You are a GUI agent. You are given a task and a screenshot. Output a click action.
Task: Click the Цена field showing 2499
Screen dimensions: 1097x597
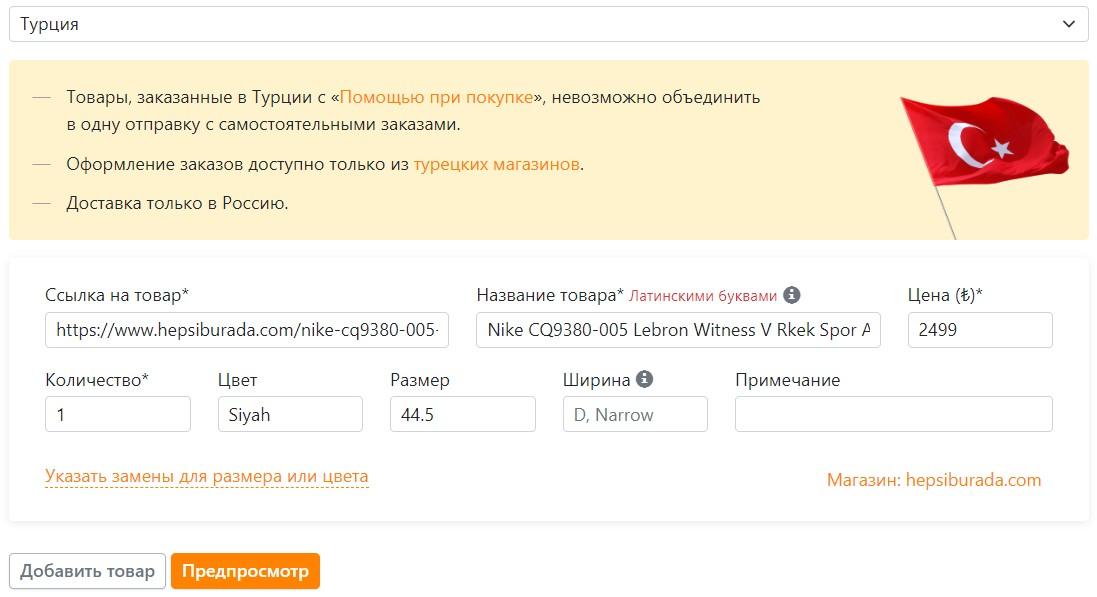pos(980,330)
